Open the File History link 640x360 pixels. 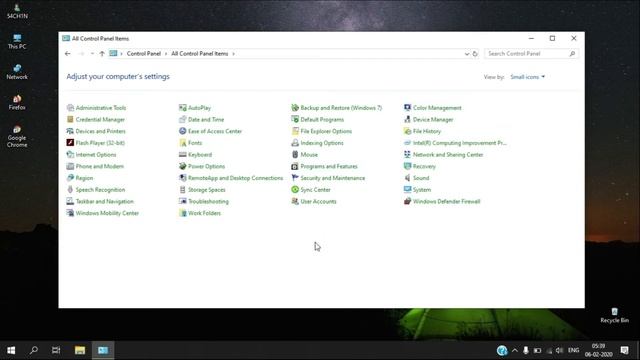[x=427, y=131]
